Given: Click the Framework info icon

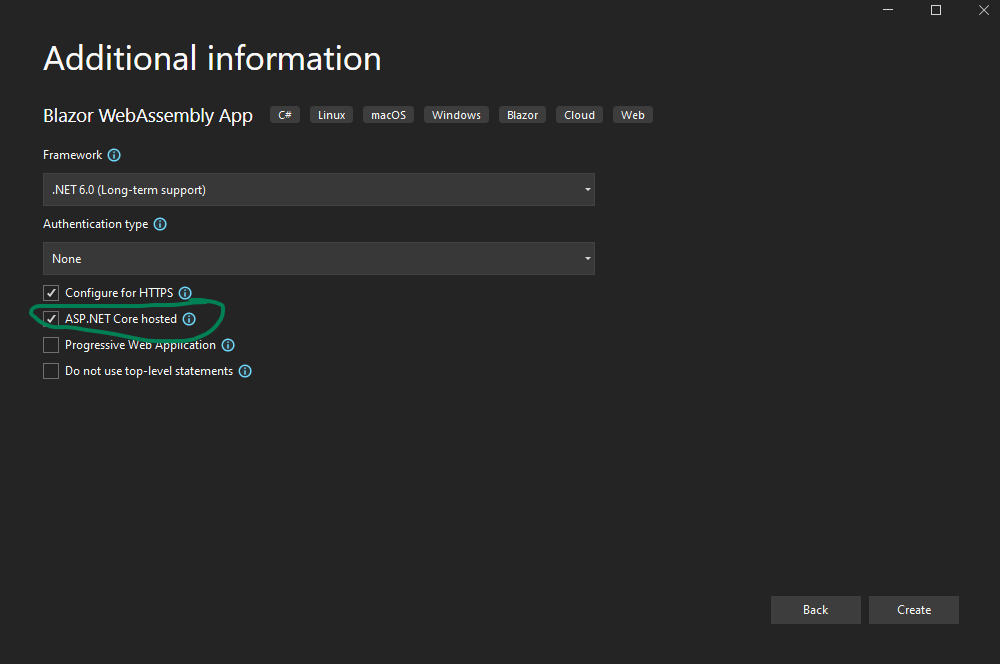Looking at the screenshot, I should (114, 155).
